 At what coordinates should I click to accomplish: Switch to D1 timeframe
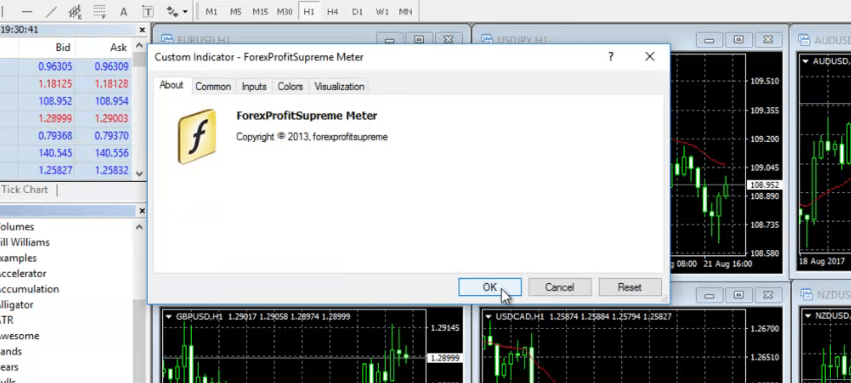point(357,11)
